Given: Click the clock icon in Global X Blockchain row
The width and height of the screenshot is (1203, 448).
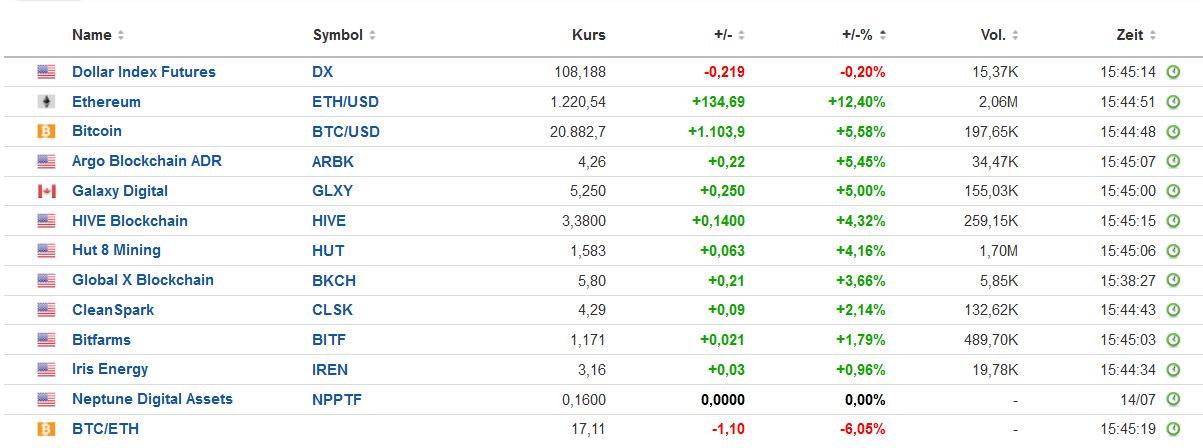Looking at the screenshot, I should pyautogui.click(x=1173, y=280).
